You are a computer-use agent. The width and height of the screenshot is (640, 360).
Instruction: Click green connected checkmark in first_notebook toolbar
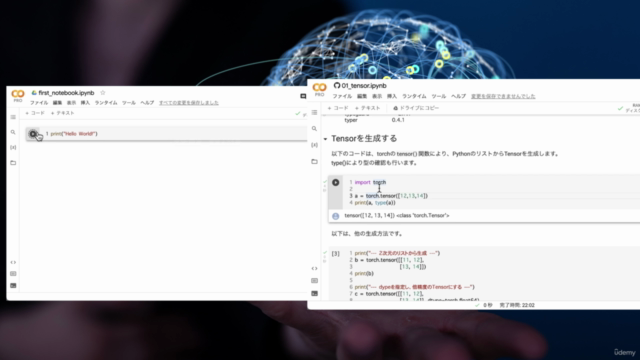coord(298,113)
